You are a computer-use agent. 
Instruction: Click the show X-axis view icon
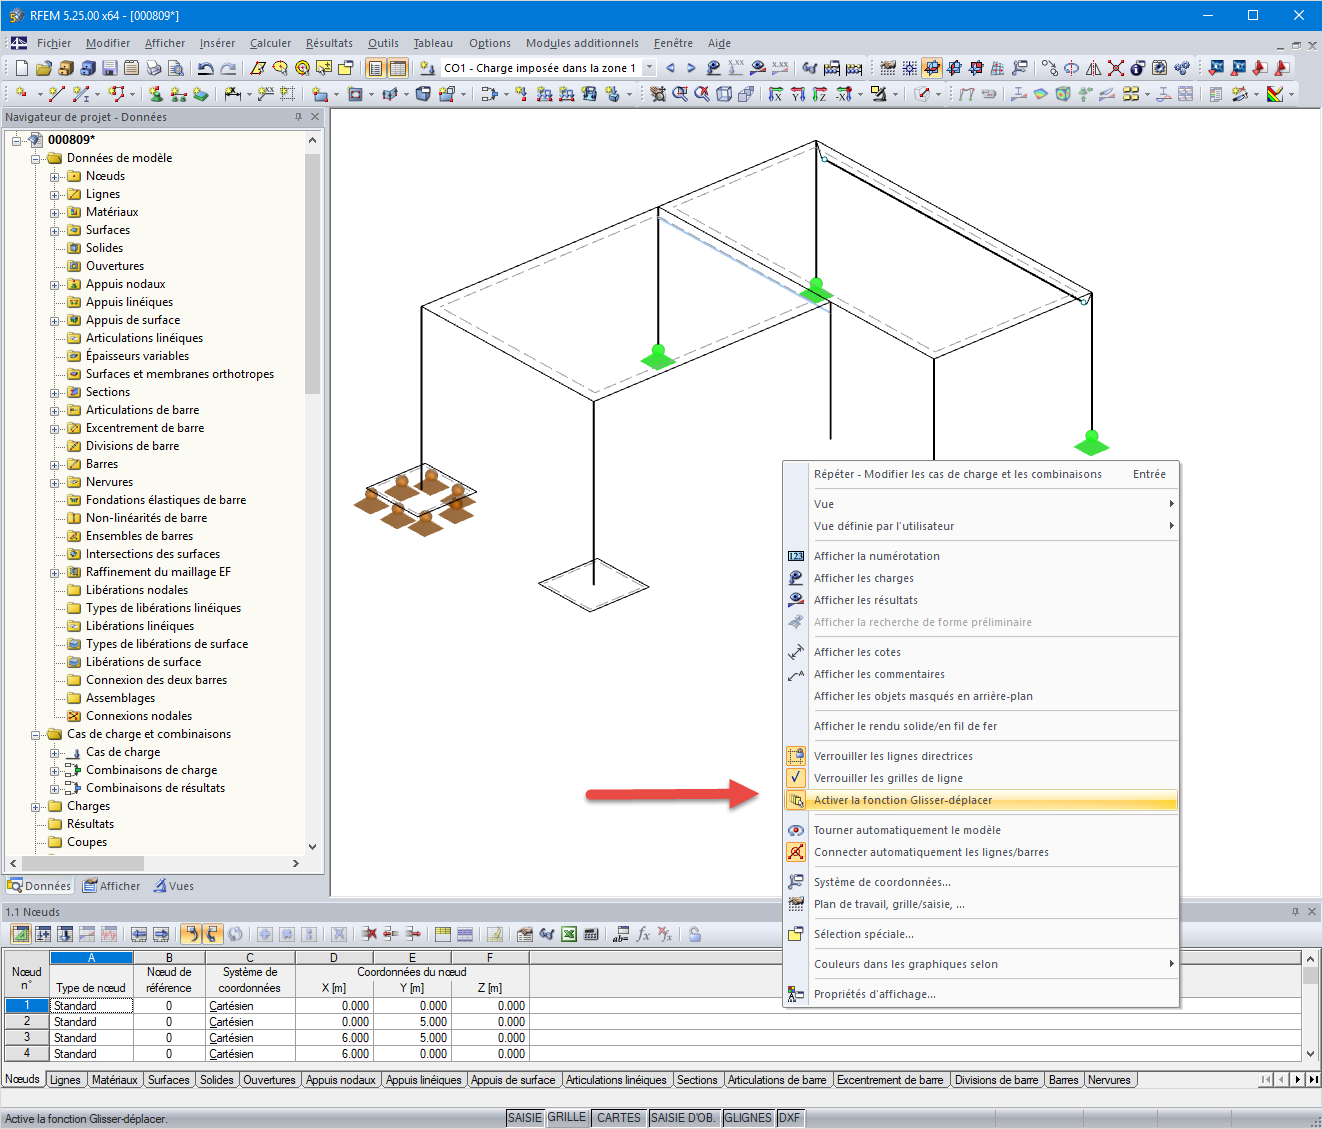(x=775, y=94)
